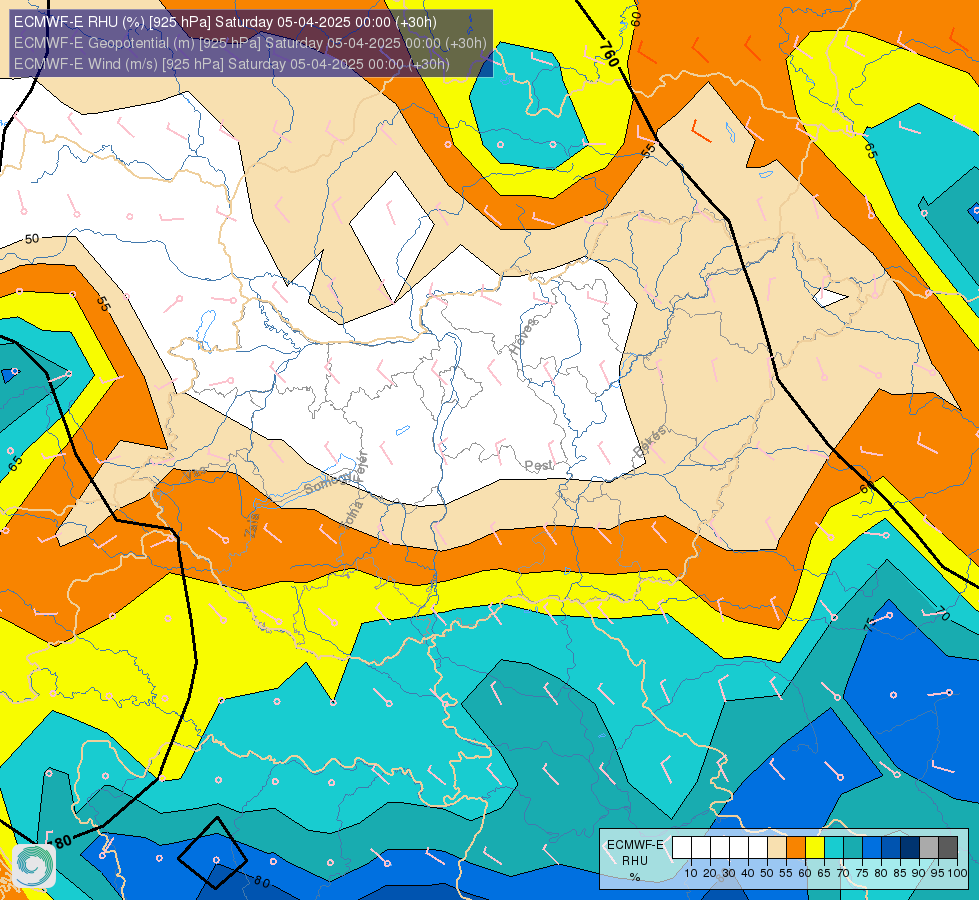Click the ECMWF-E RHU (%) title line
The height and width of the screenshot is (900, 979).
(x=225, y=22)
